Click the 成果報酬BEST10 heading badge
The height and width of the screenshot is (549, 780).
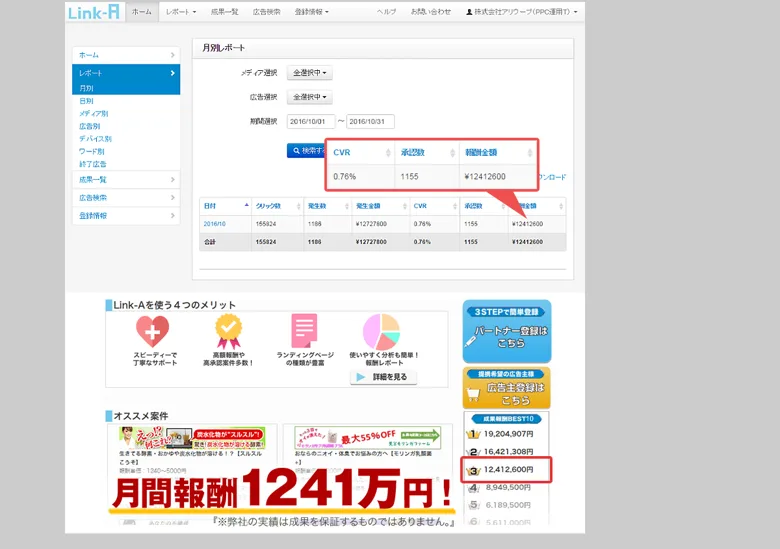point(506,419)
